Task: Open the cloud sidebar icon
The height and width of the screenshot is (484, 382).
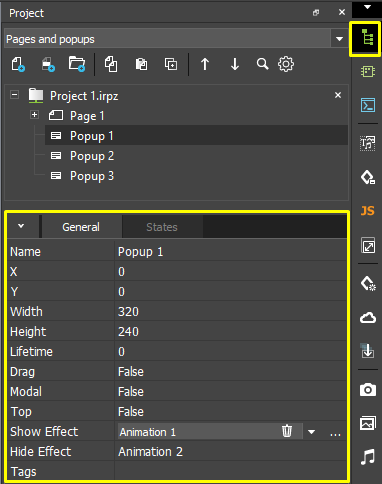Action: click(368, 318)
